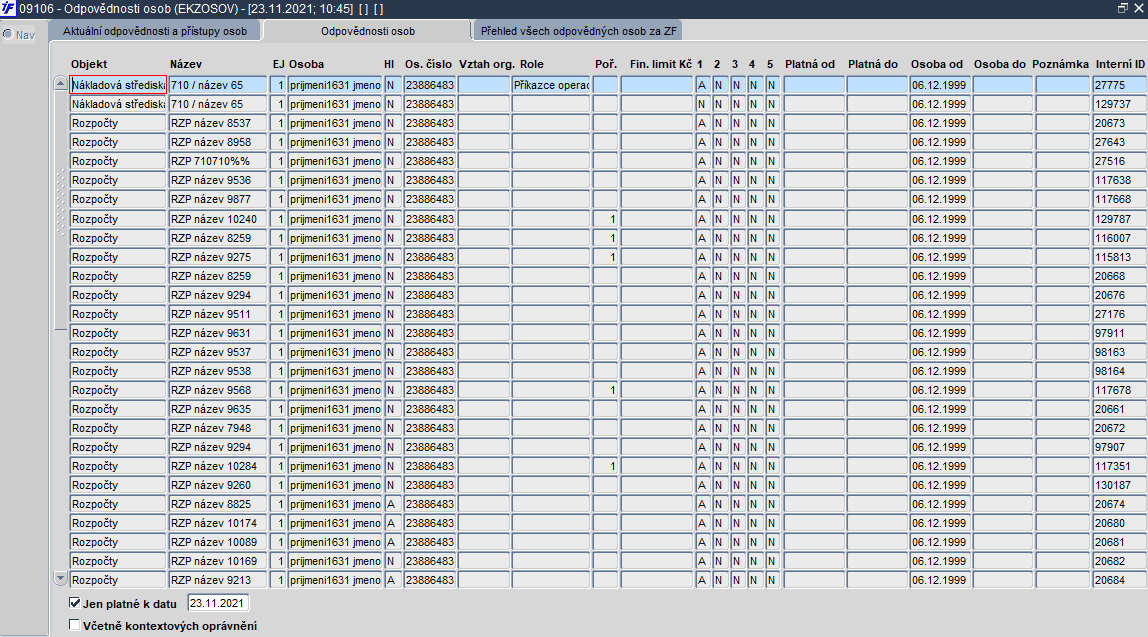Click the empty Platná od field in the ID 27775 row

click(813, 85)
